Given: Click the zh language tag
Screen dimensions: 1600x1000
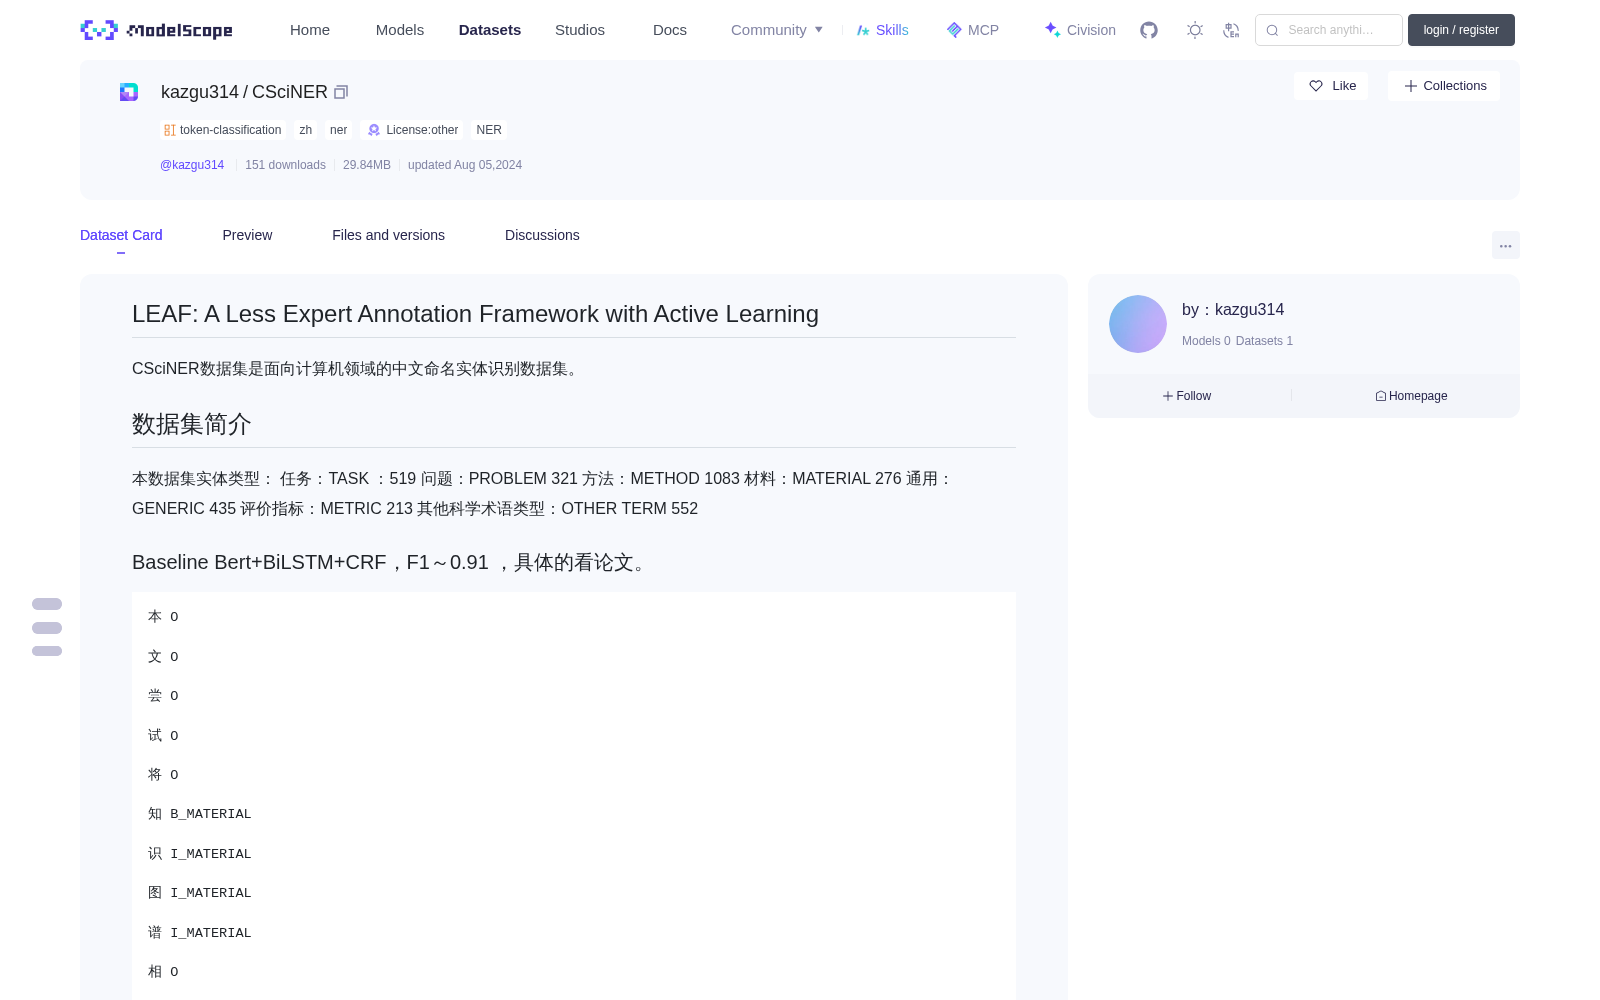Looking at the screenshot, I should [306, 130].
